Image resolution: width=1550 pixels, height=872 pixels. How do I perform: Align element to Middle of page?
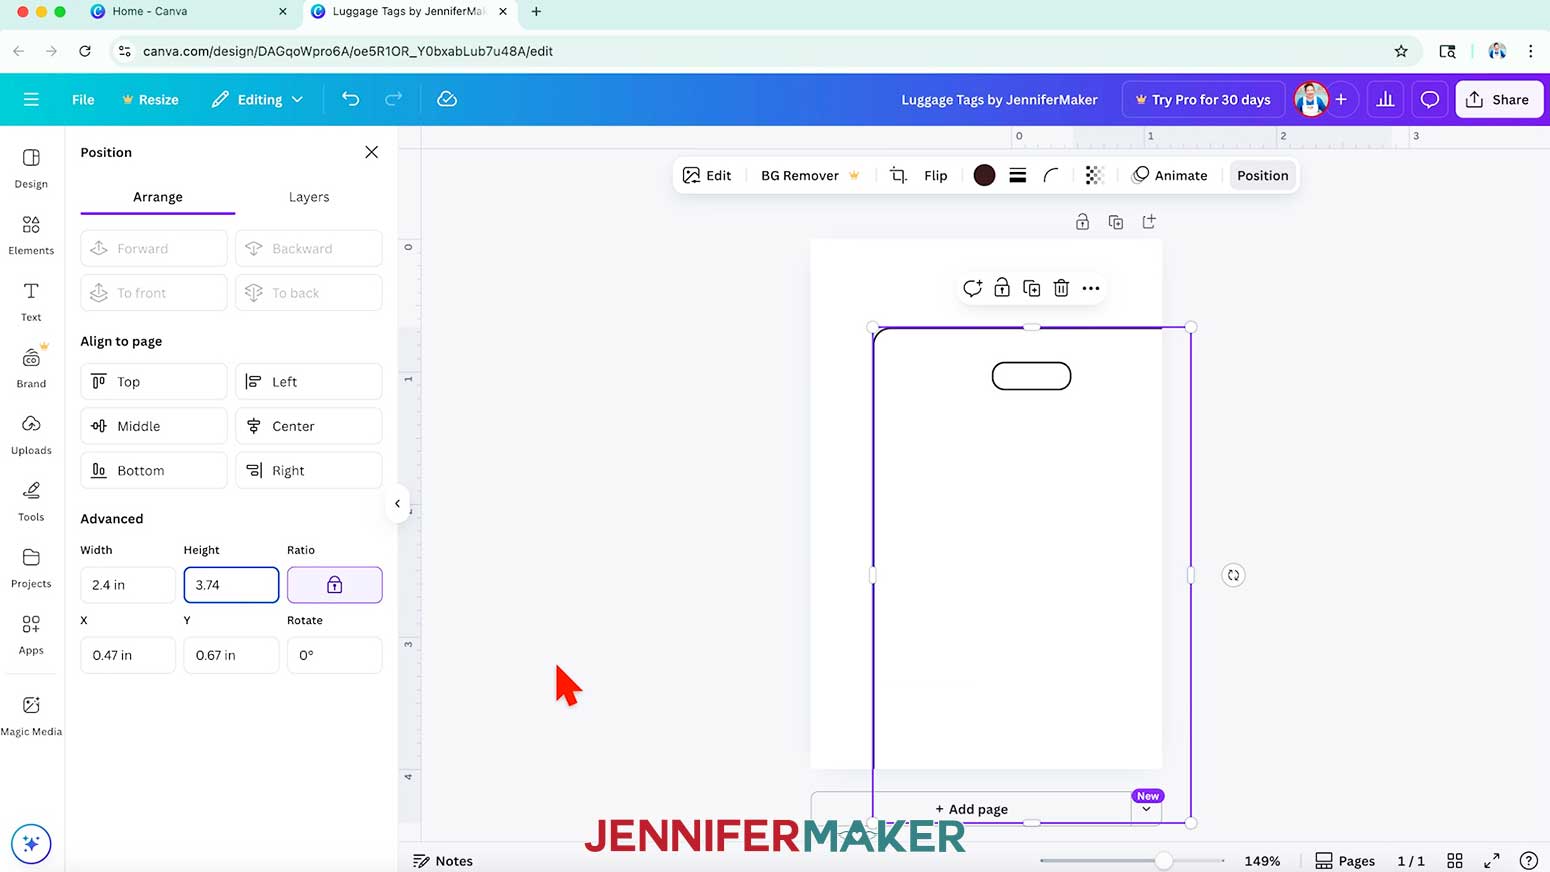(x=154, y=426)
